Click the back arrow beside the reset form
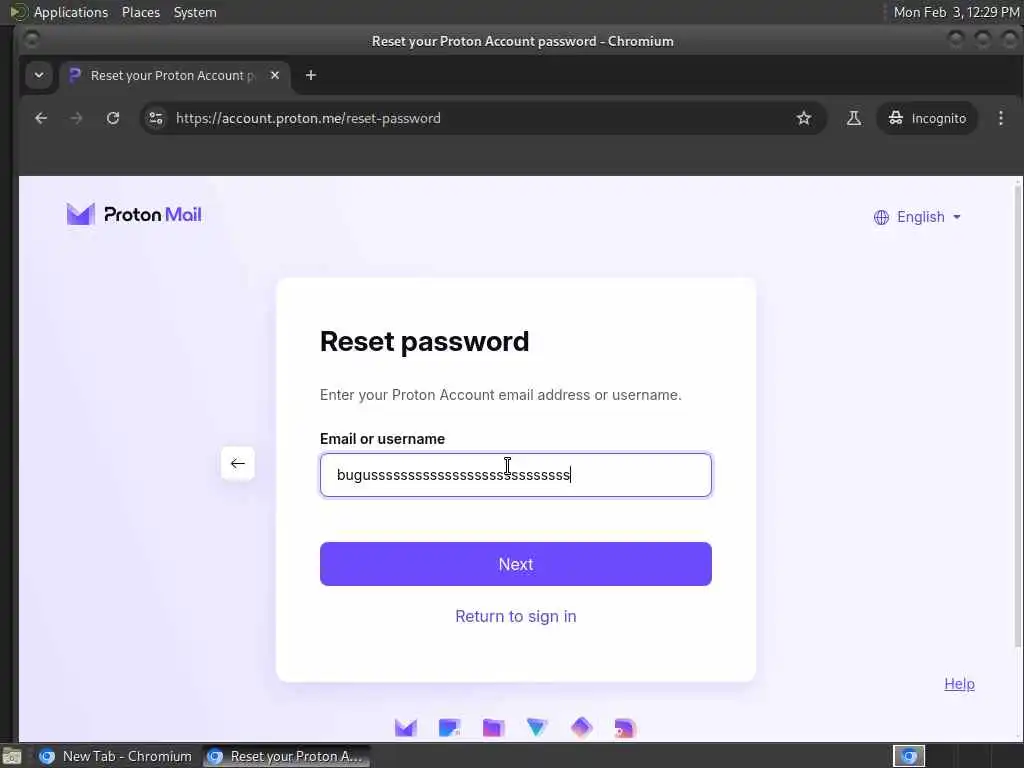This screenshot has width=1024, height=768. (x=238, y=464)
